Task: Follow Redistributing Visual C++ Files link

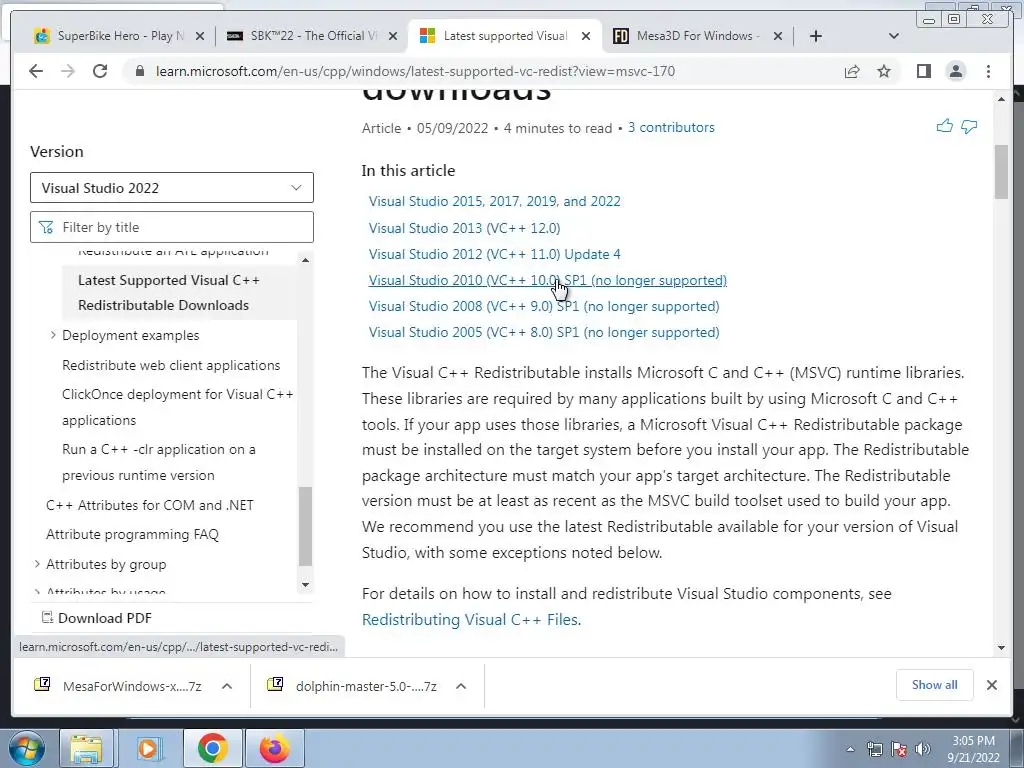Action: (470, 619)
